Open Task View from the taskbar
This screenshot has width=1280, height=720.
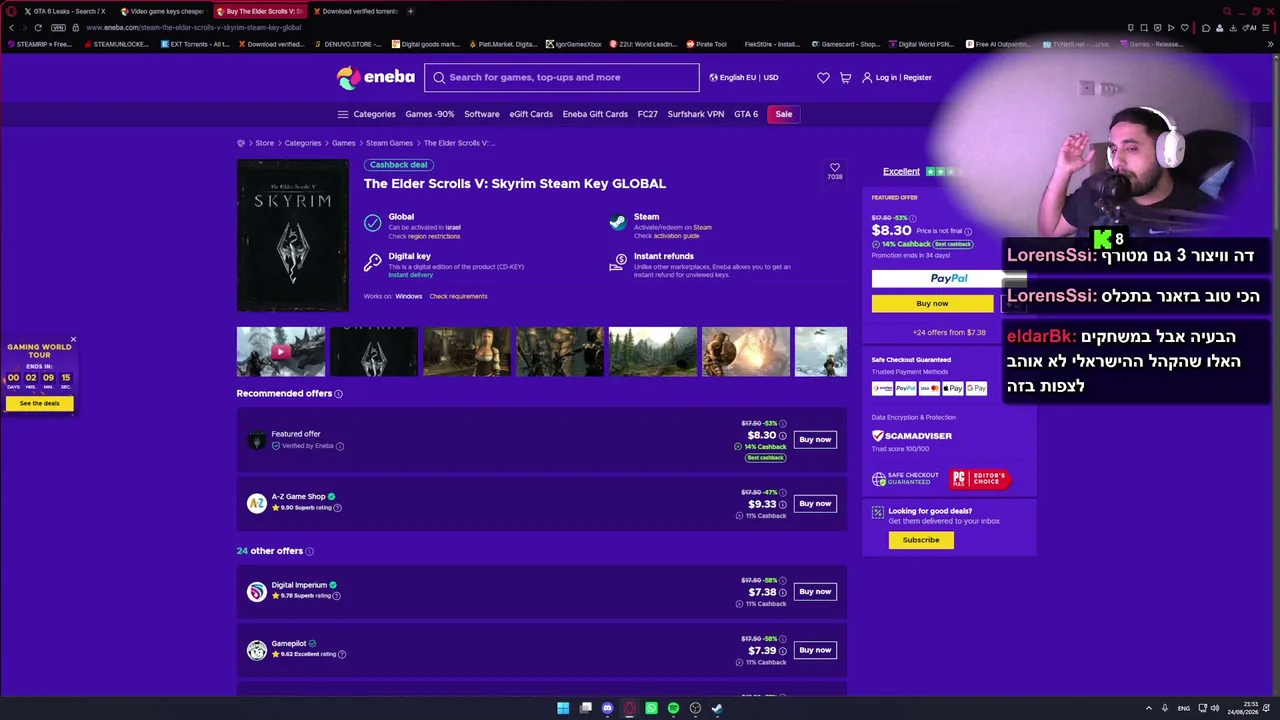coord(585,708)
